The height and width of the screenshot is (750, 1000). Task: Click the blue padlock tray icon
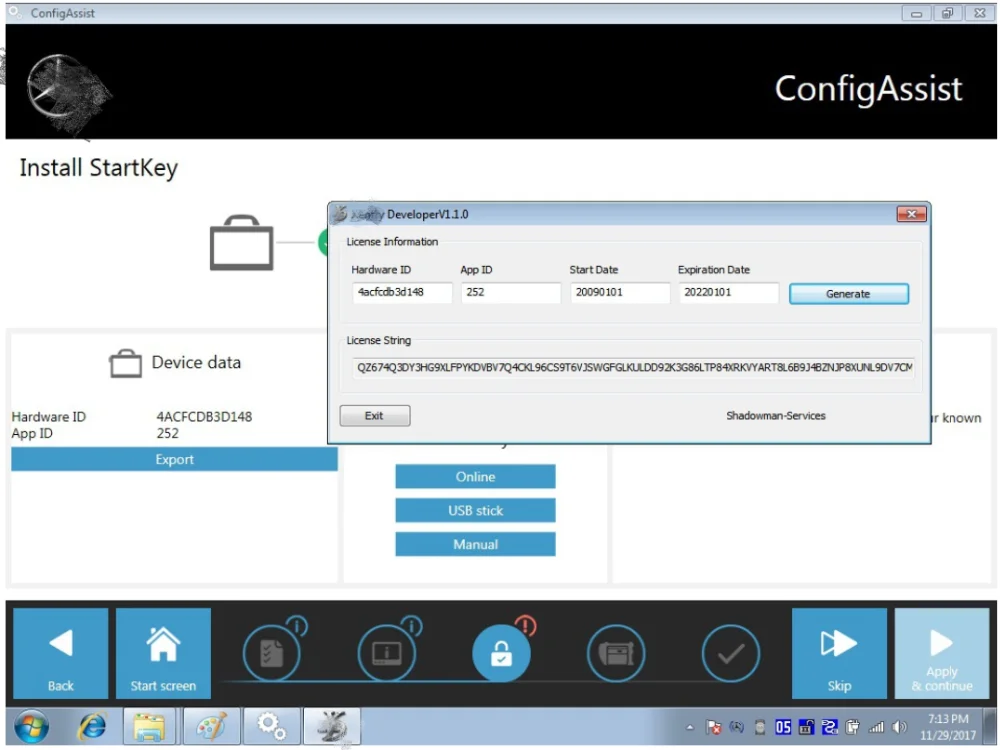coord(806,727)
